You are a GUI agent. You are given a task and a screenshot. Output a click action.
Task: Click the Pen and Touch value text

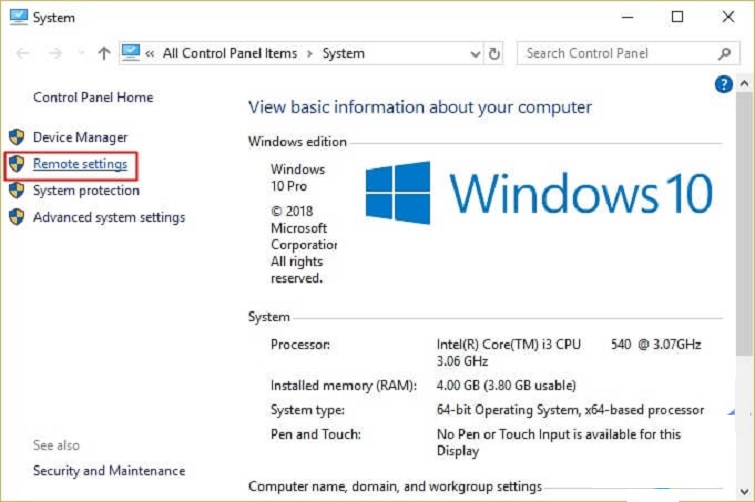coord(559,443)
